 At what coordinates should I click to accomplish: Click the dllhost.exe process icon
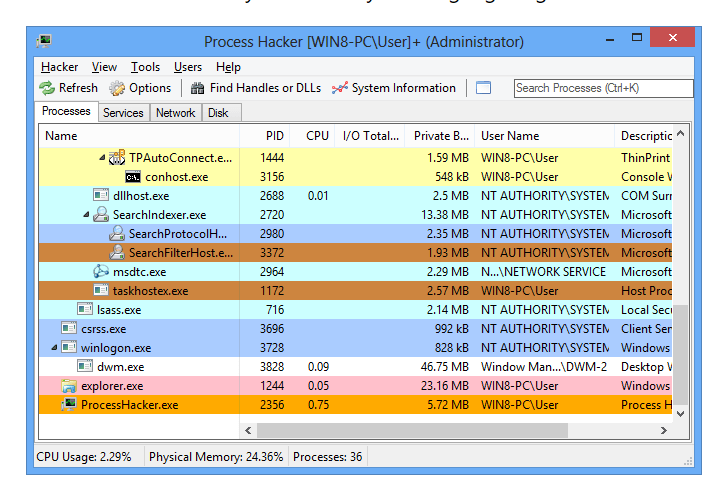pyautogui.click(x=100, y=195)
